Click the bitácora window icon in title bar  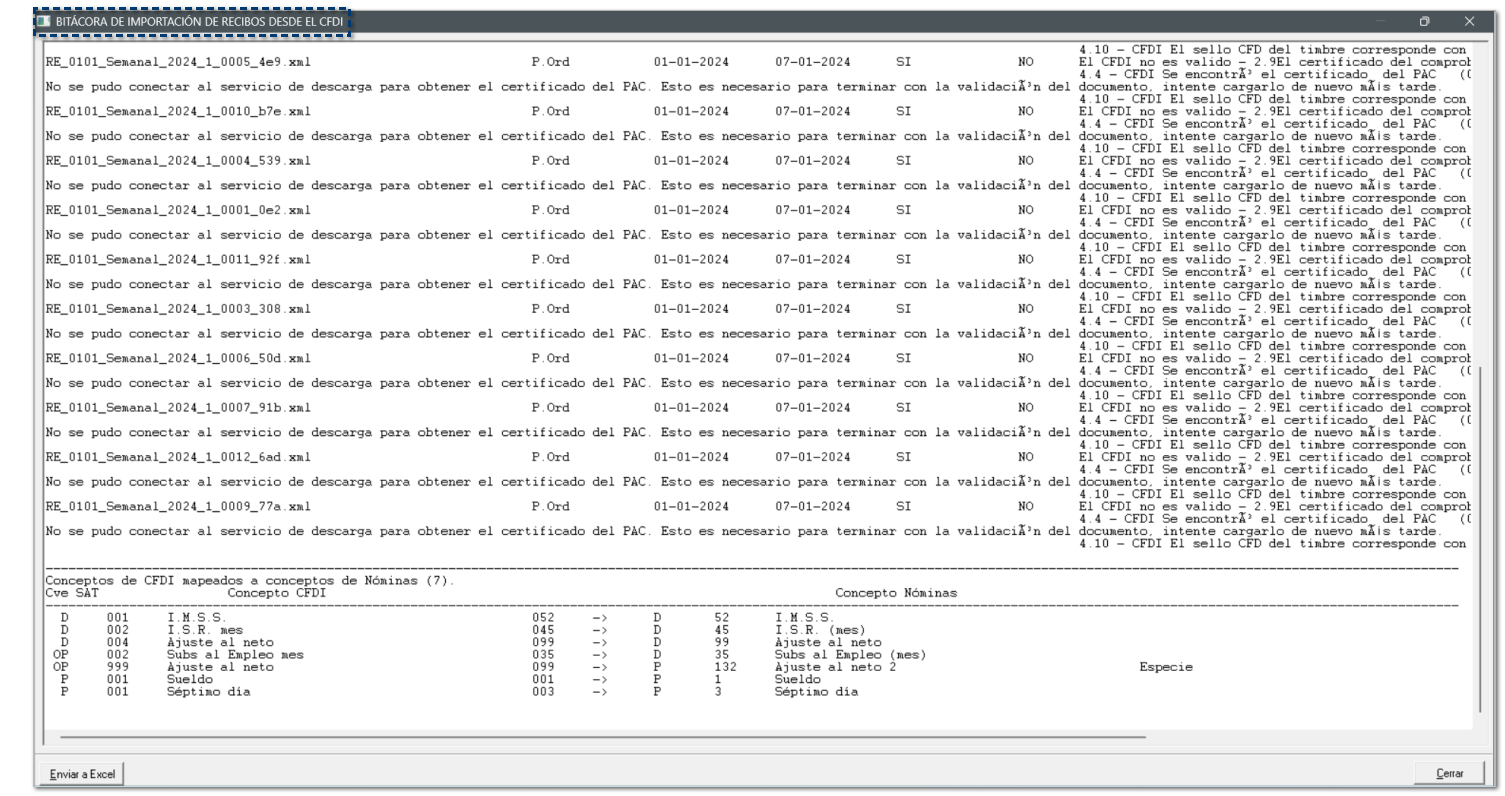[42, 22]
